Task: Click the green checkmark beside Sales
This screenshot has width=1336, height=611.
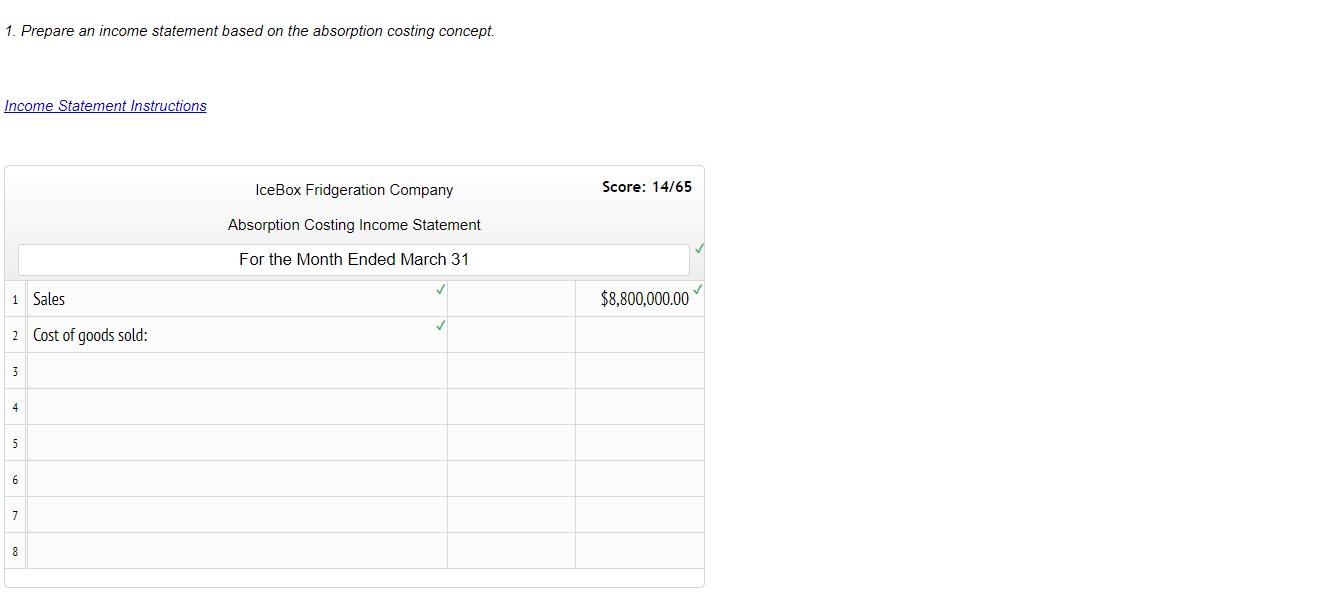Action: [x=440, y=290]
